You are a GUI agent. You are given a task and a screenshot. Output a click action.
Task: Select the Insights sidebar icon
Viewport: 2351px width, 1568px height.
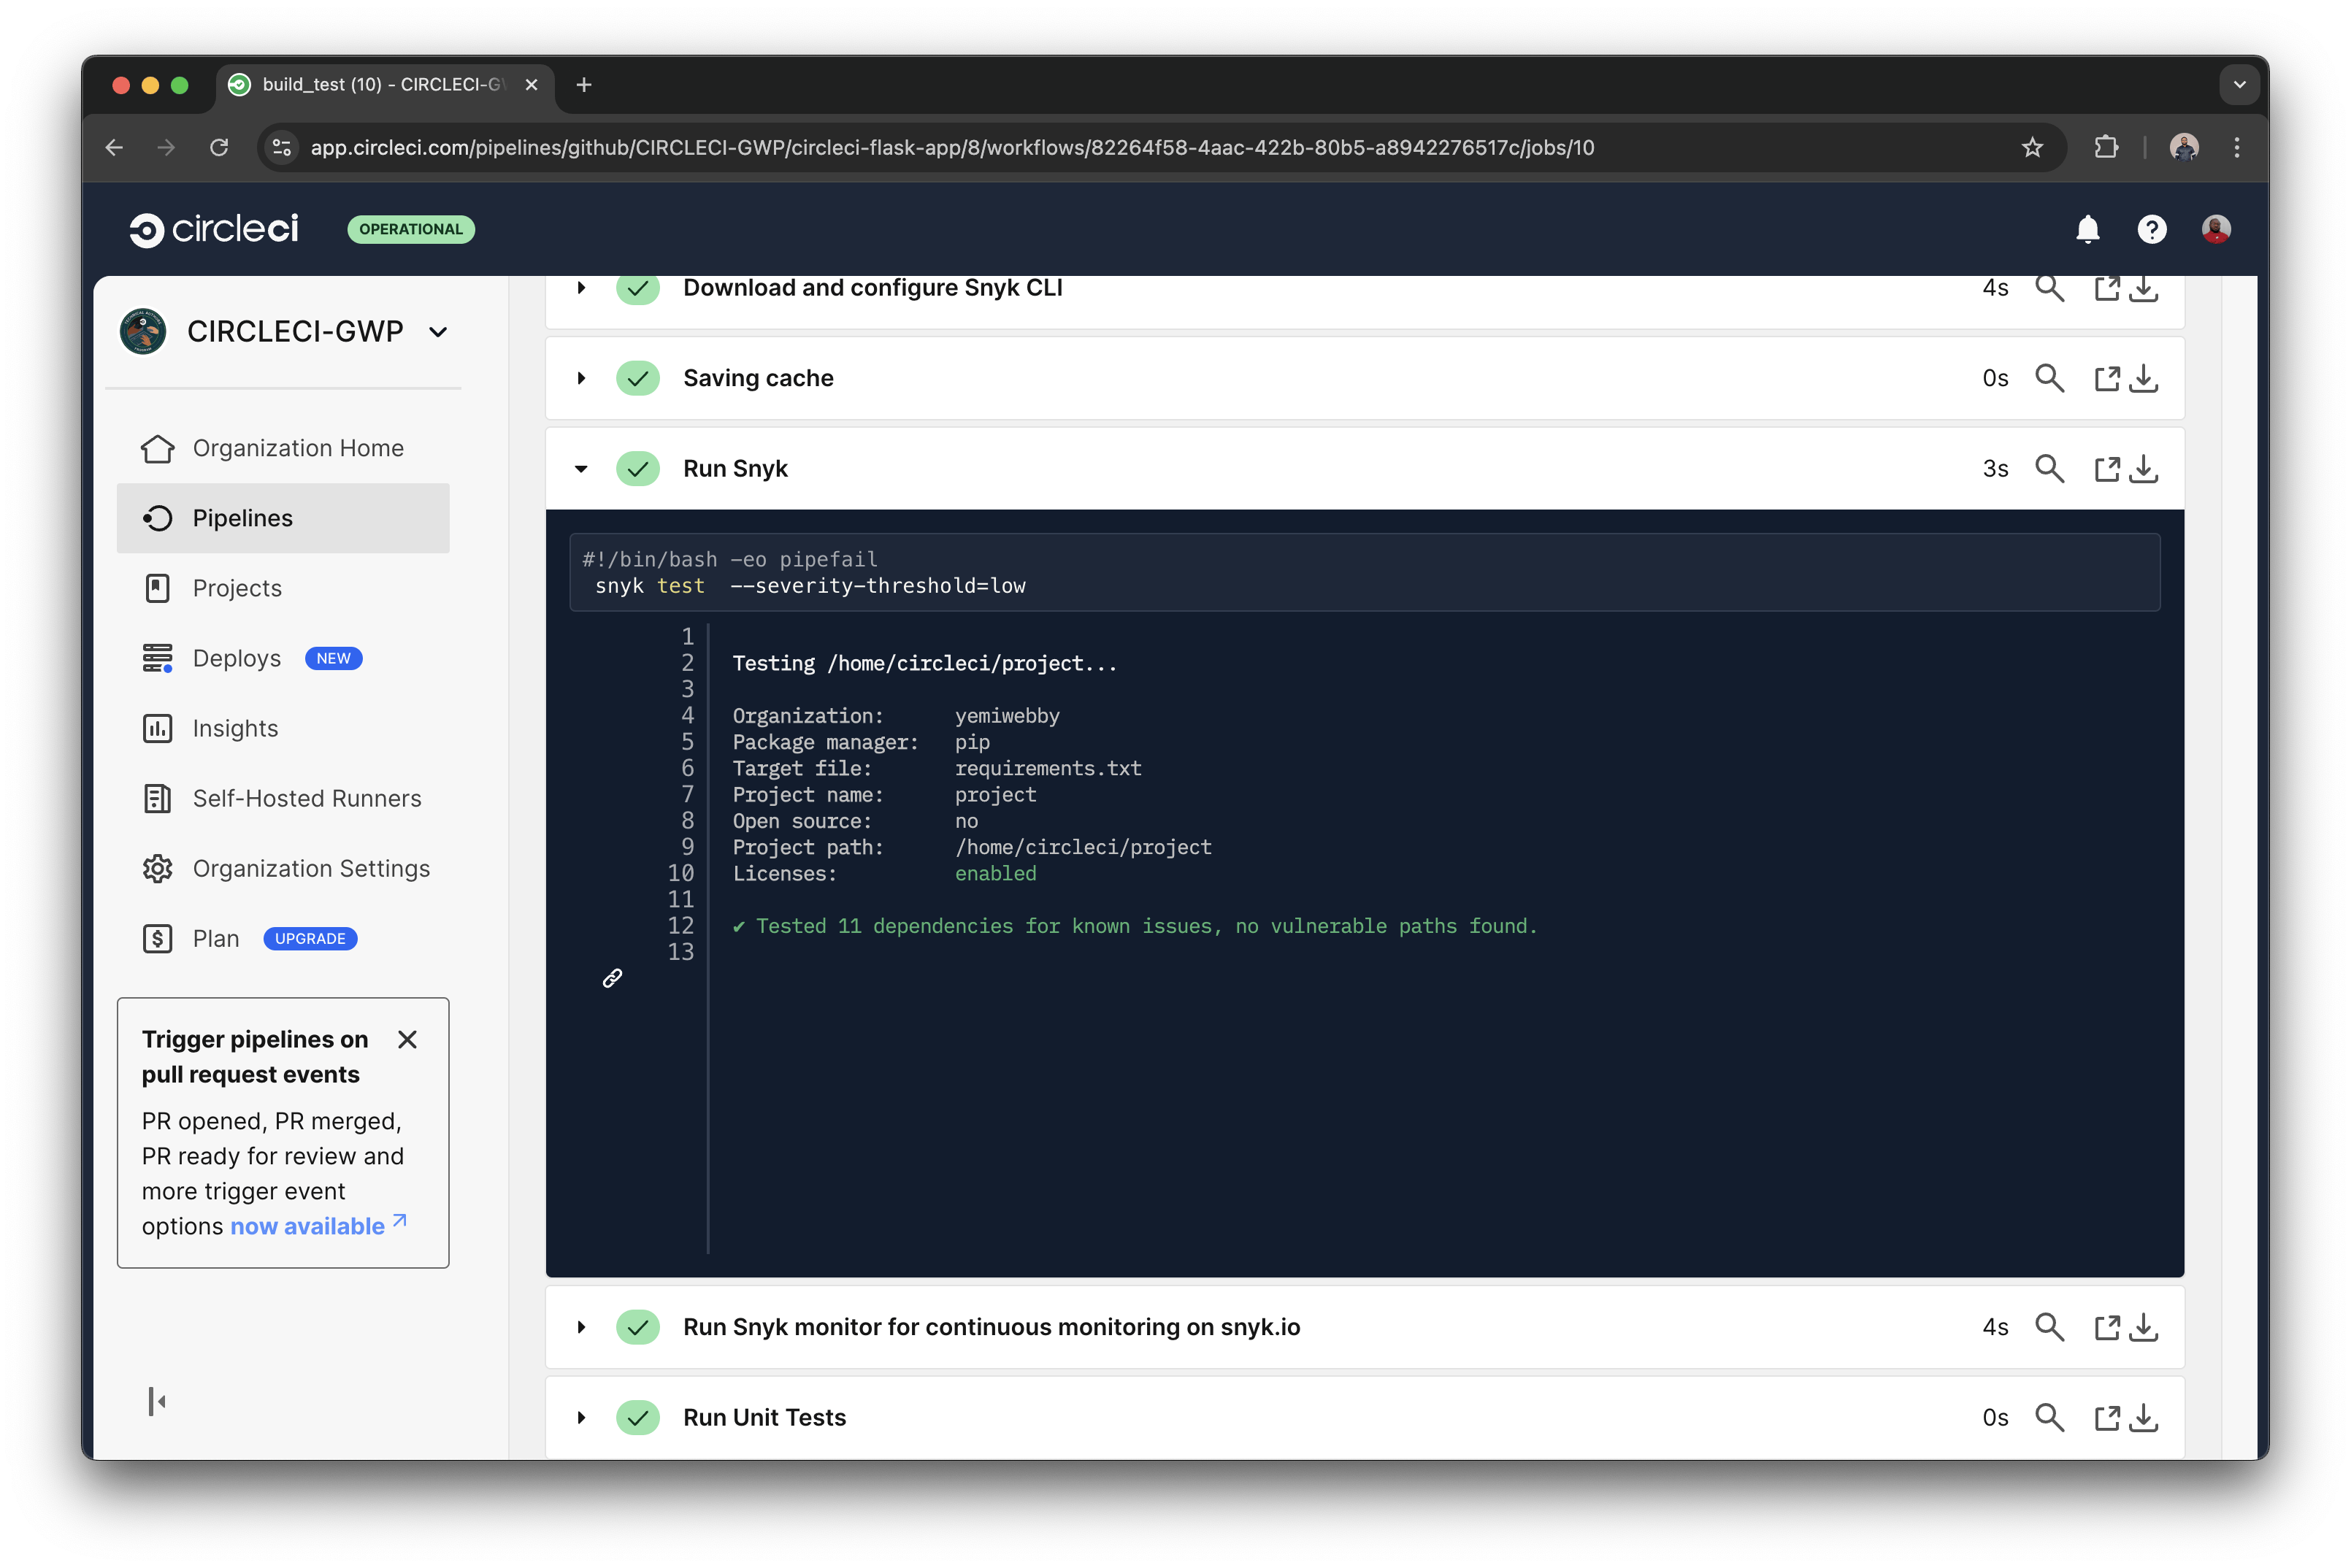157,728
